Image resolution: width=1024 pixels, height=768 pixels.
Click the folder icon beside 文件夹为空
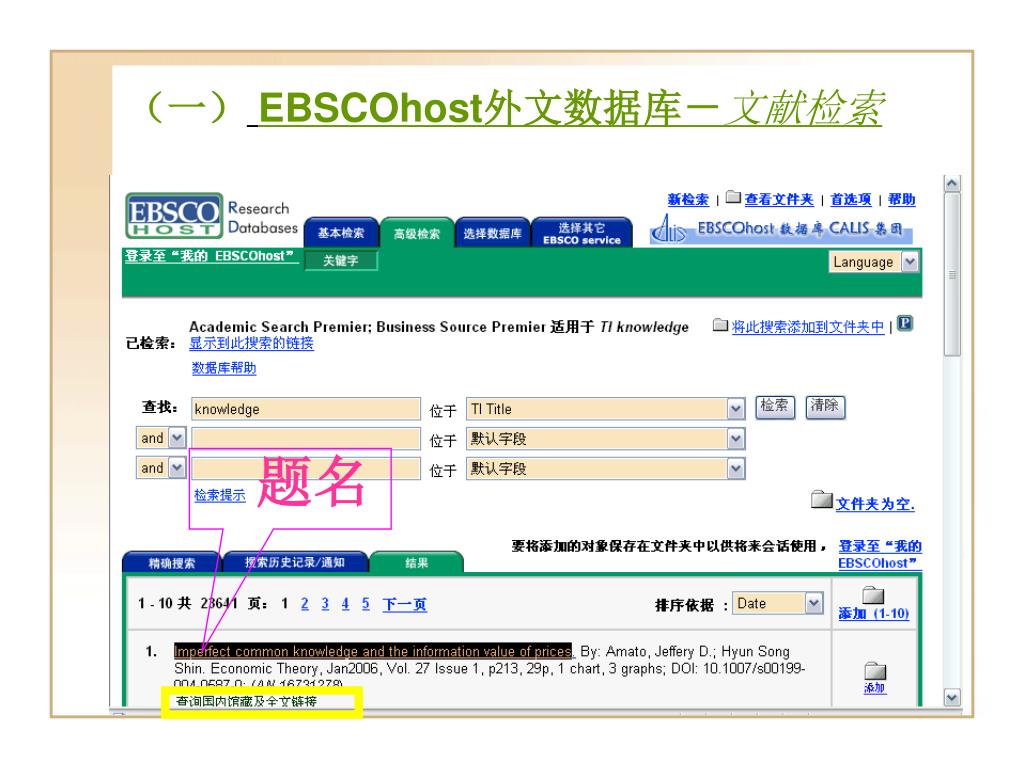tap(822, 500)
